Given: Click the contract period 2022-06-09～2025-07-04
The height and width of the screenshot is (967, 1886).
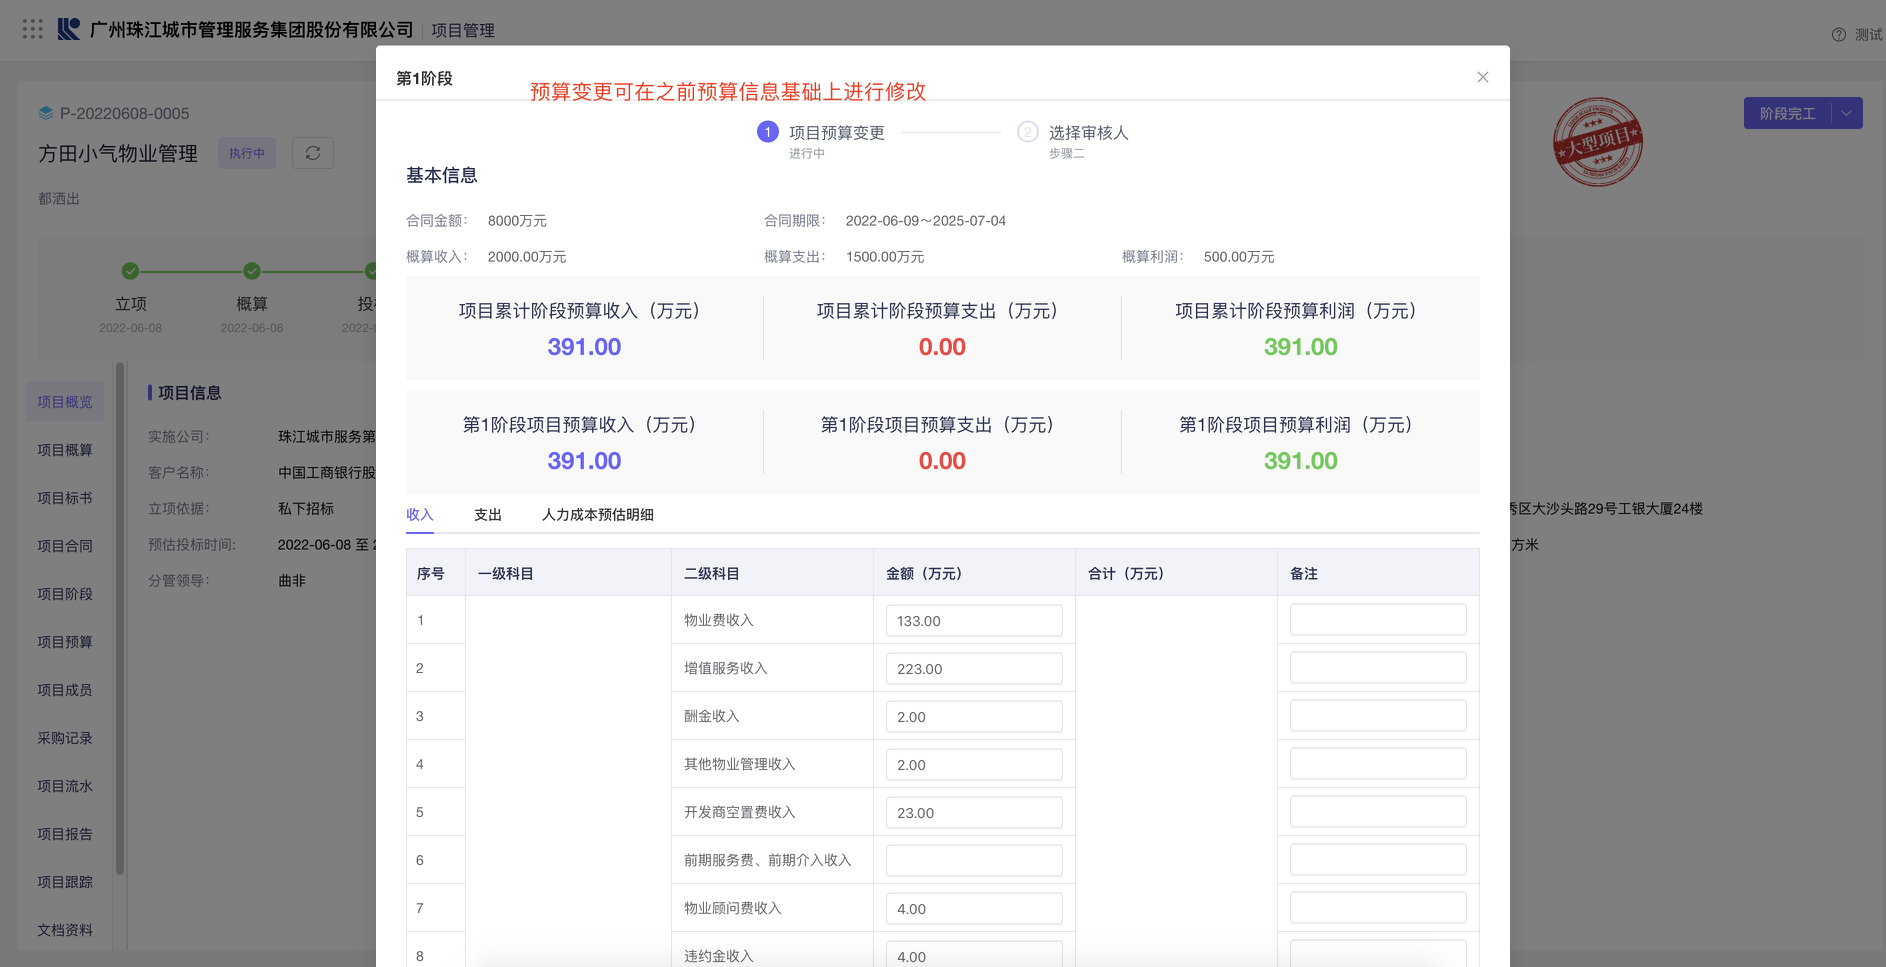Looking at the screenshot, I should coord(926,220).
